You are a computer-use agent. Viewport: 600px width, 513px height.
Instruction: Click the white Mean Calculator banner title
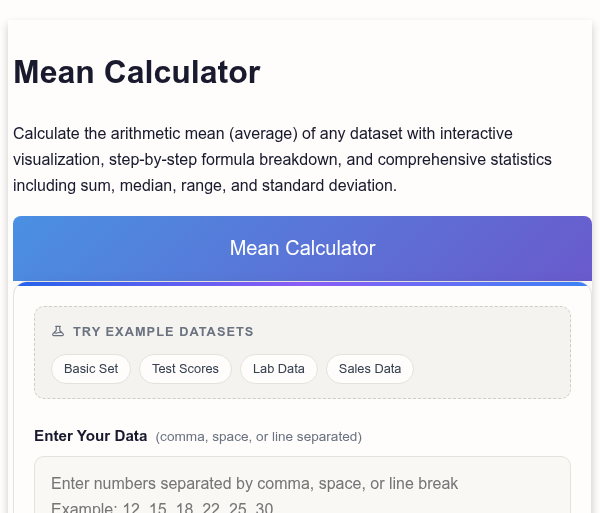pos(302,248)
